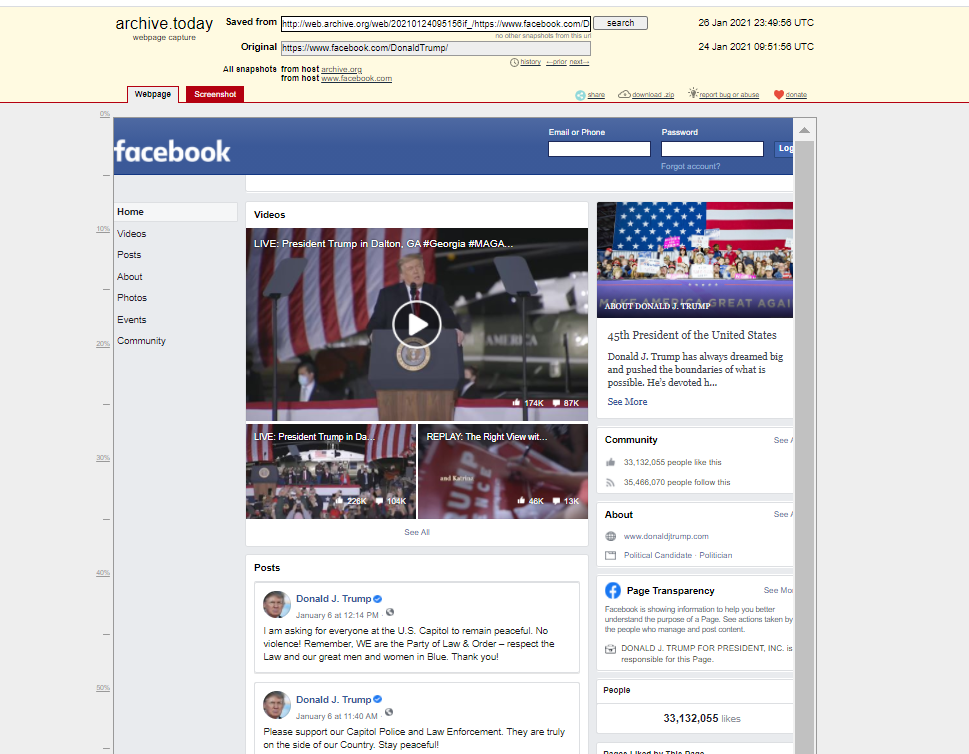Click the report bug or abuse lightbulb icon

(x=693, y=94)
